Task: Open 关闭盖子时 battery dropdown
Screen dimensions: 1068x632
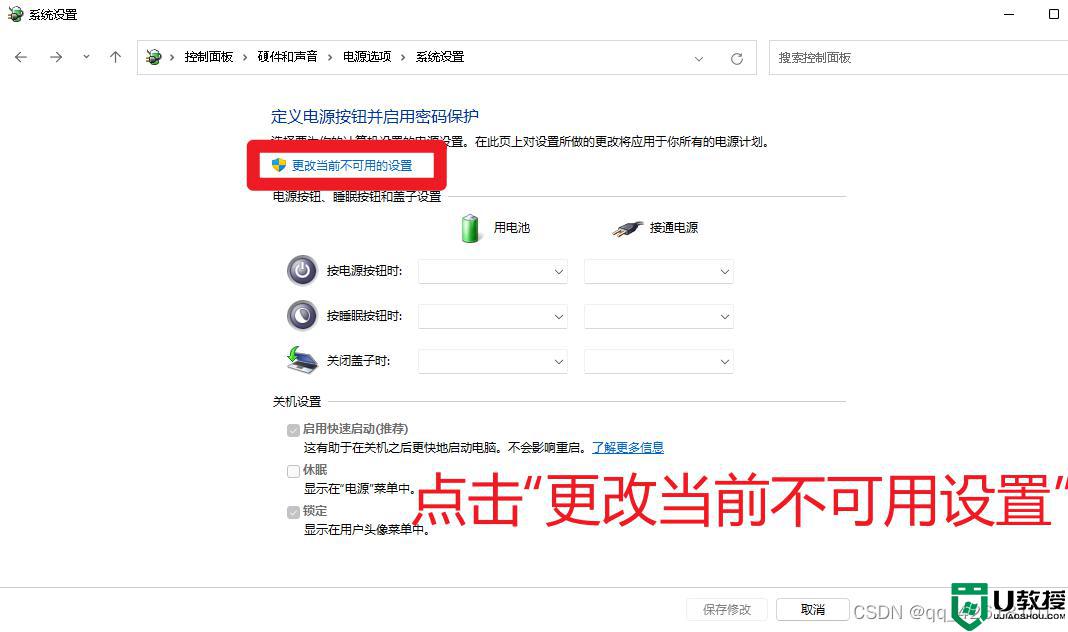Action: click(x=493, y=362)
